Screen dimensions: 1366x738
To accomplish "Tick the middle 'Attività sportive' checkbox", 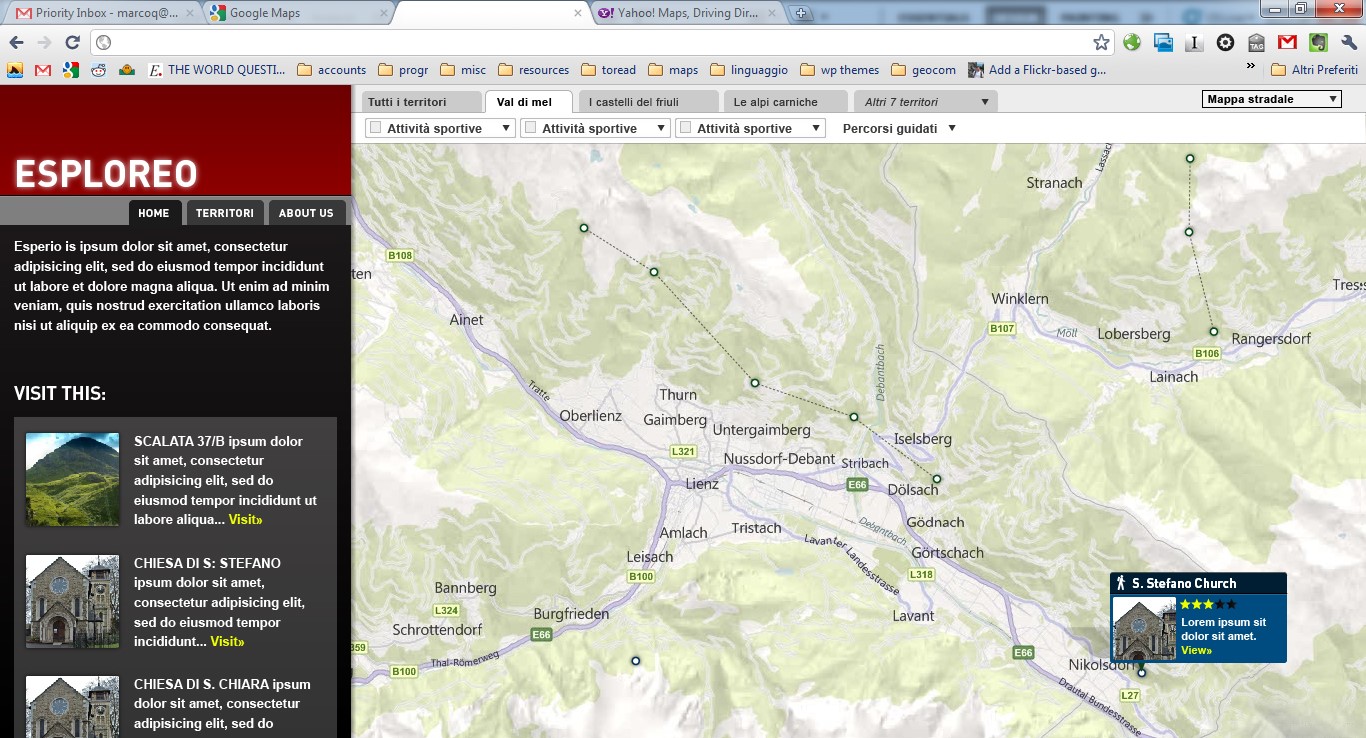I will tap(531, 128).
